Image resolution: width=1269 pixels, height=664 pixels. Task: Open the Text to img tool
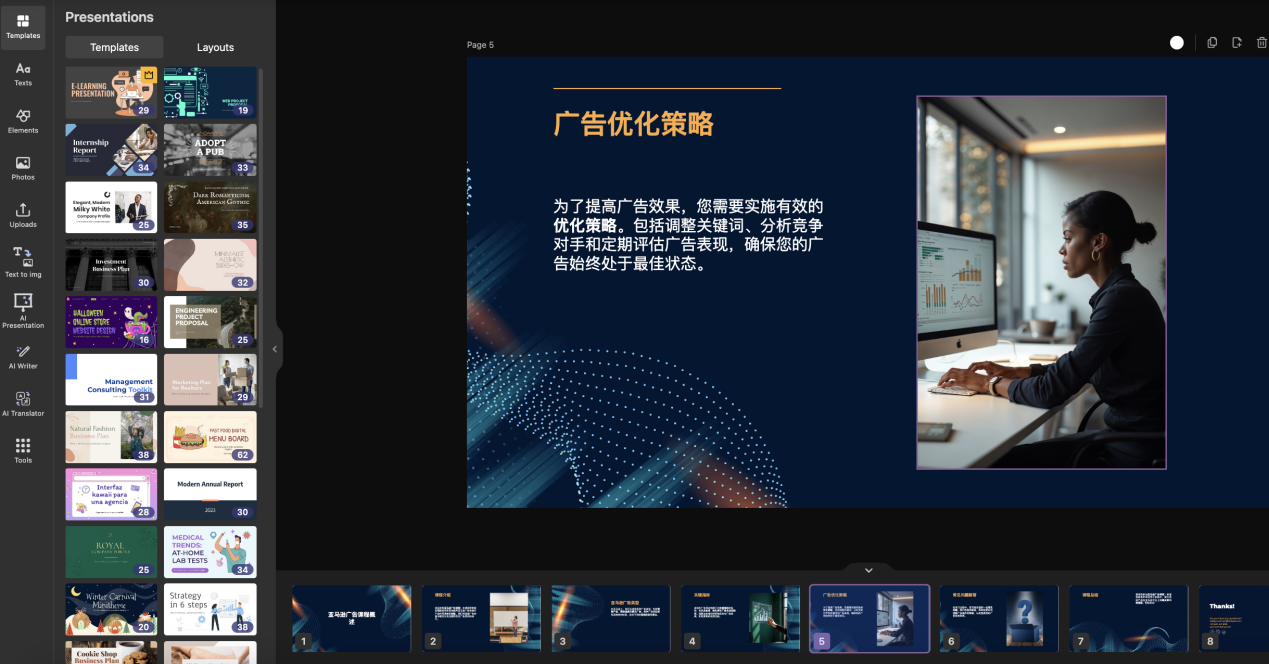[23, 263]
